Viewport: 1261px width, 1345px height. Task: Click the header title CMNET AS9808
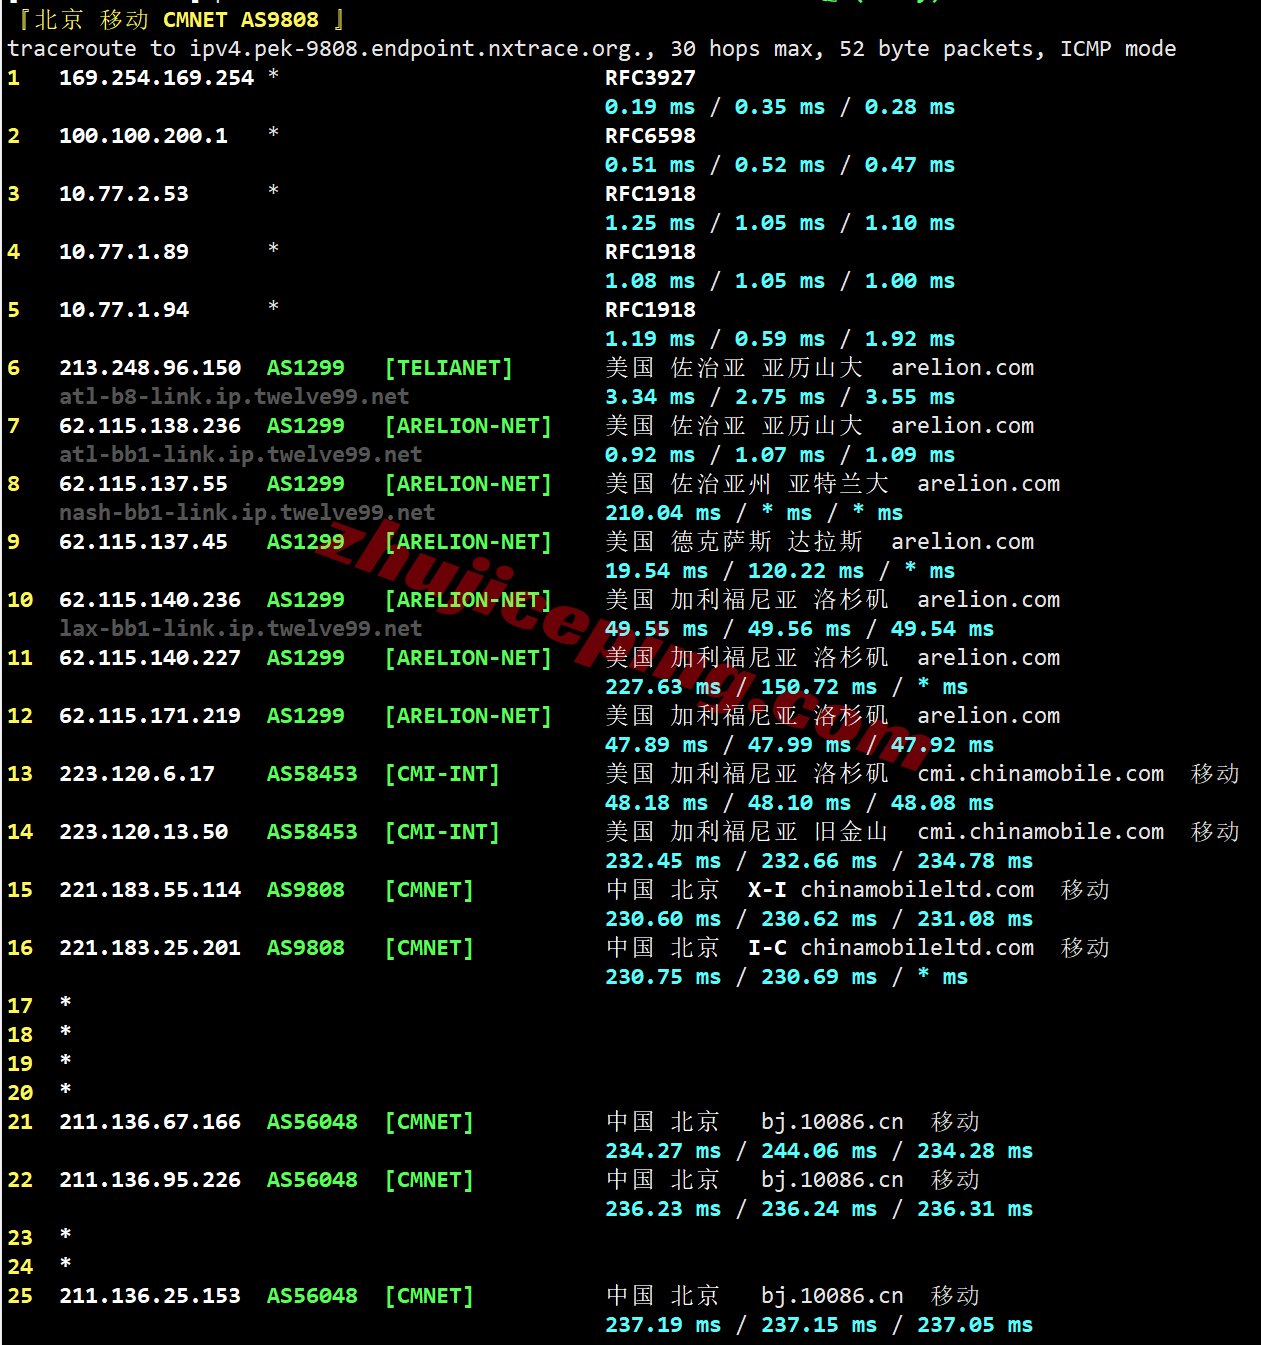(x=241, y=20)
